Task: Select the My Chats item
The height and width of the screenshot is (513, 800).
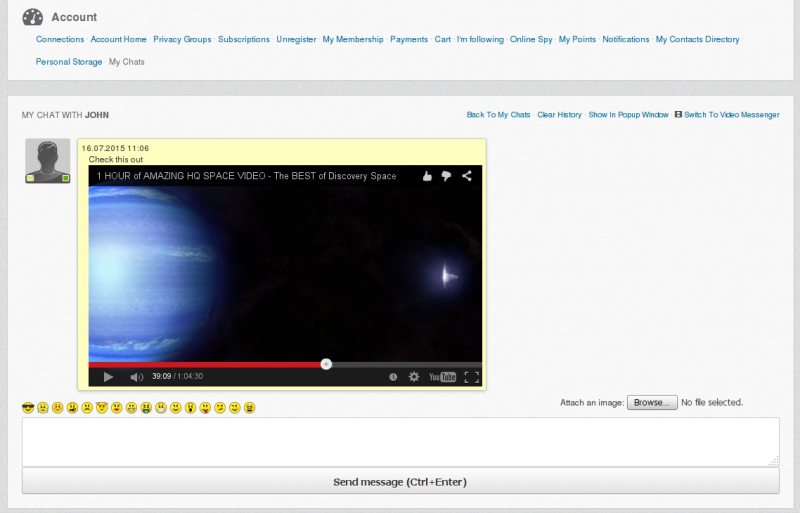Action: click(x=127, y=62)
